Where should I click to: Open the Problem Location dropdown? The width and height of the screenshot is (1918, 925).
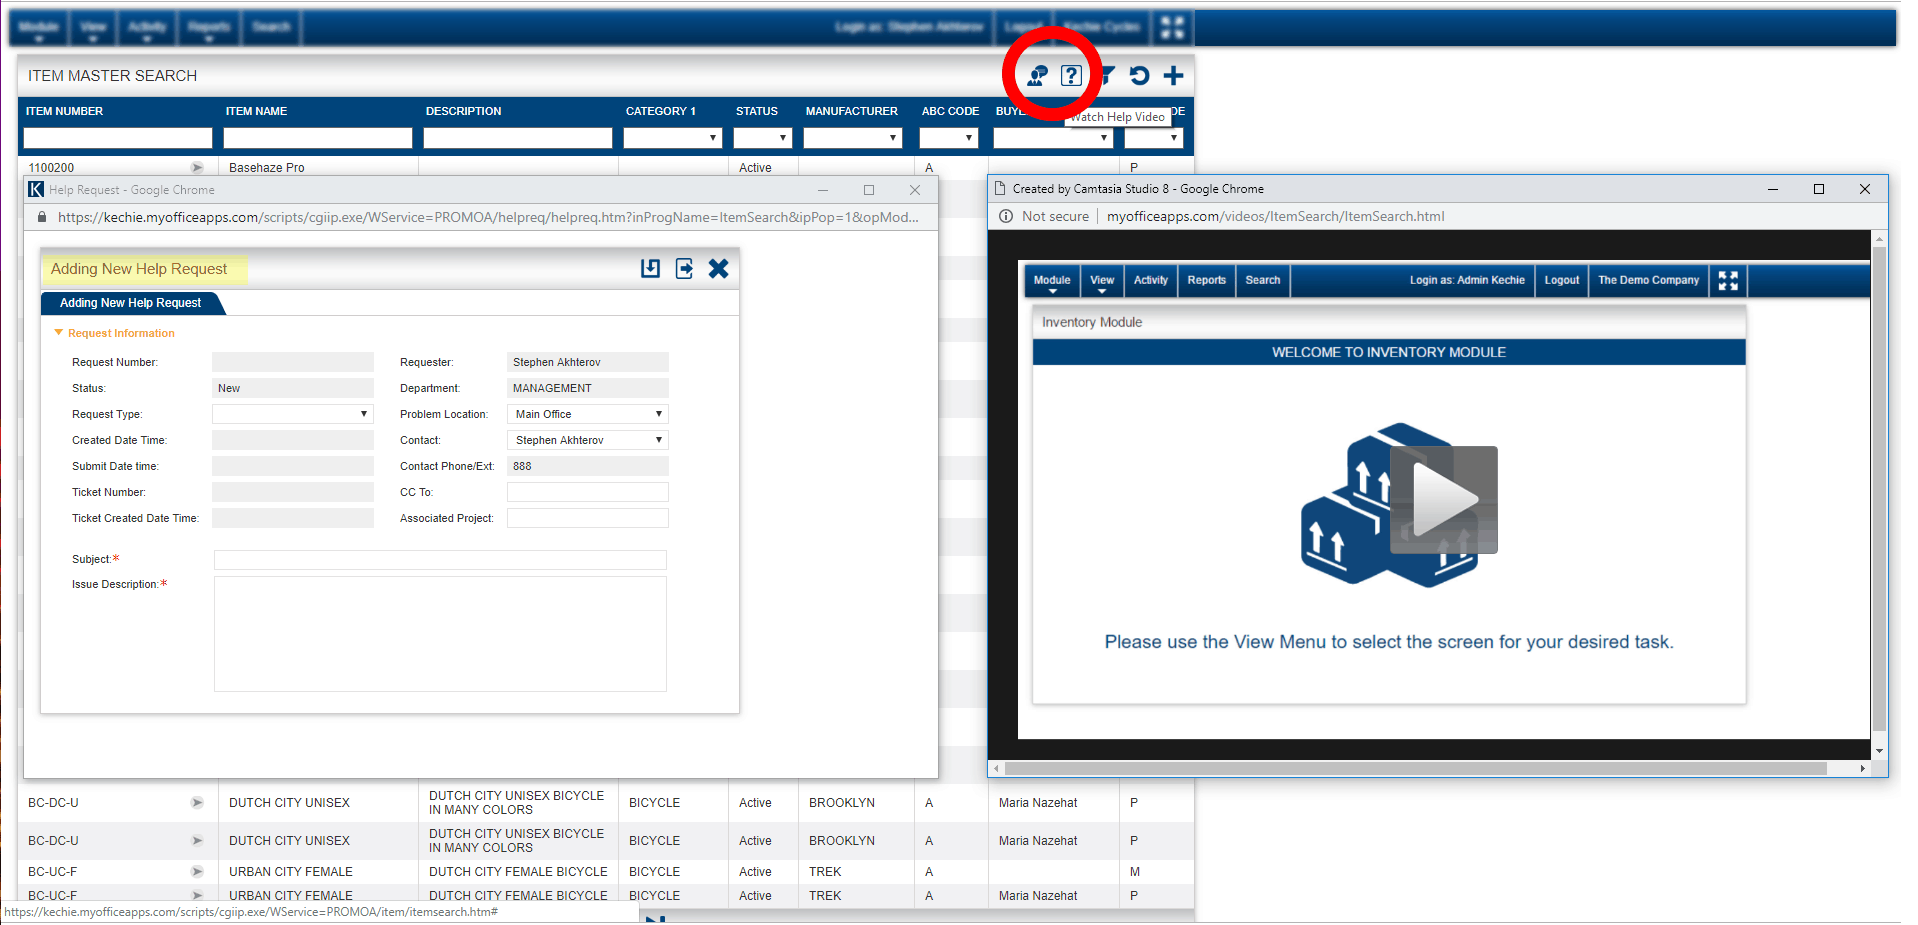point(587,414)
